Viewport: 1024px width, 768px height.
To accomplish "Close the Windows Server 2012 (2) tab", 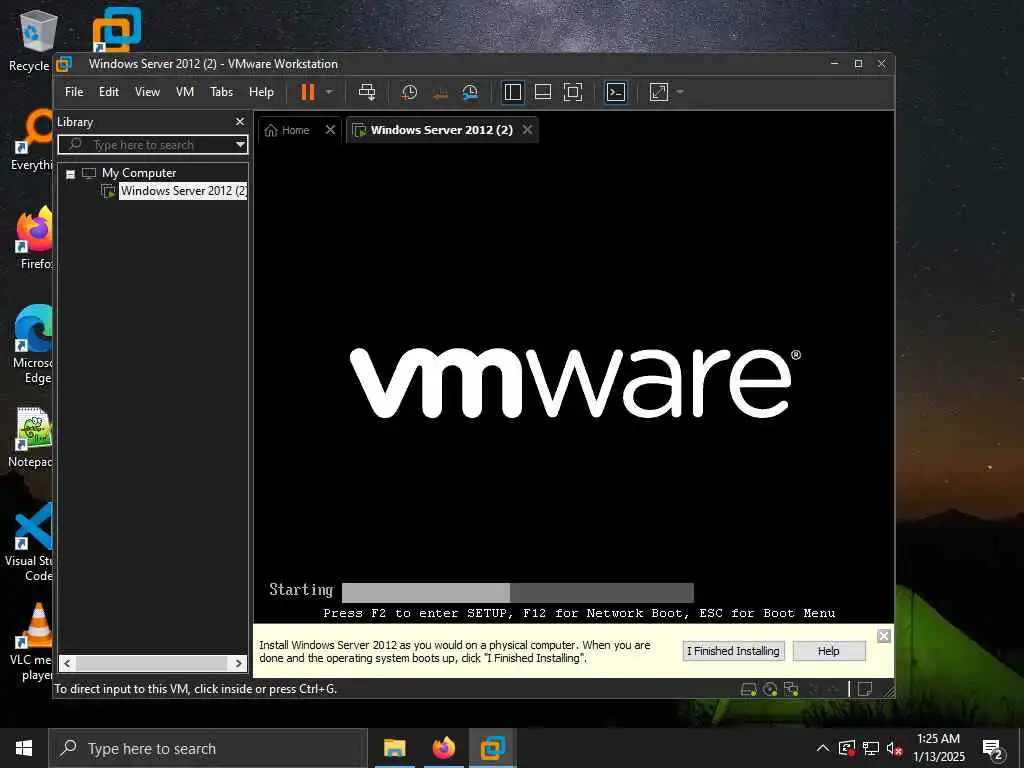I will [x=527, y=130].
